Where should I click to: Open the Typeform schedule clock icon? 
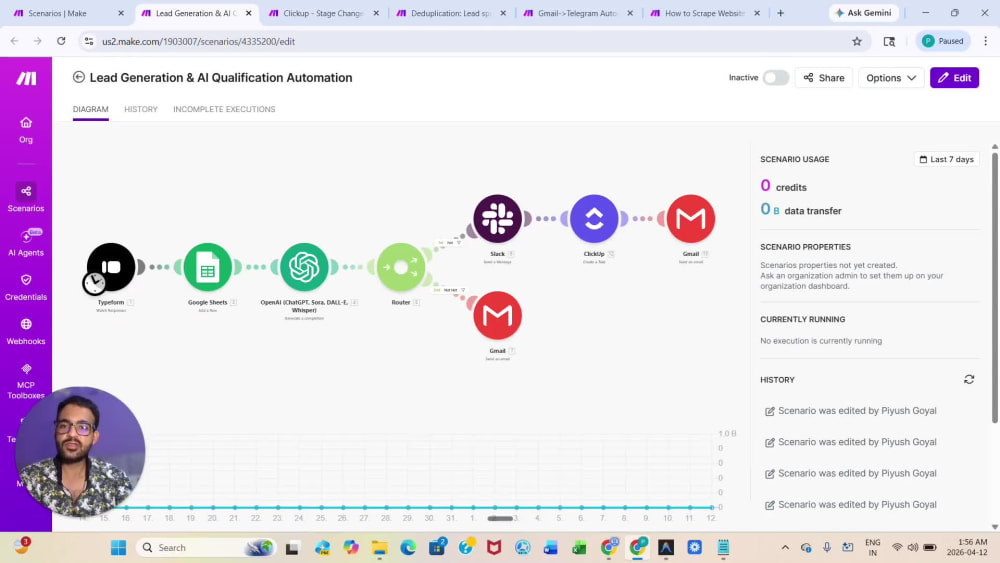[x=94, y=282]
